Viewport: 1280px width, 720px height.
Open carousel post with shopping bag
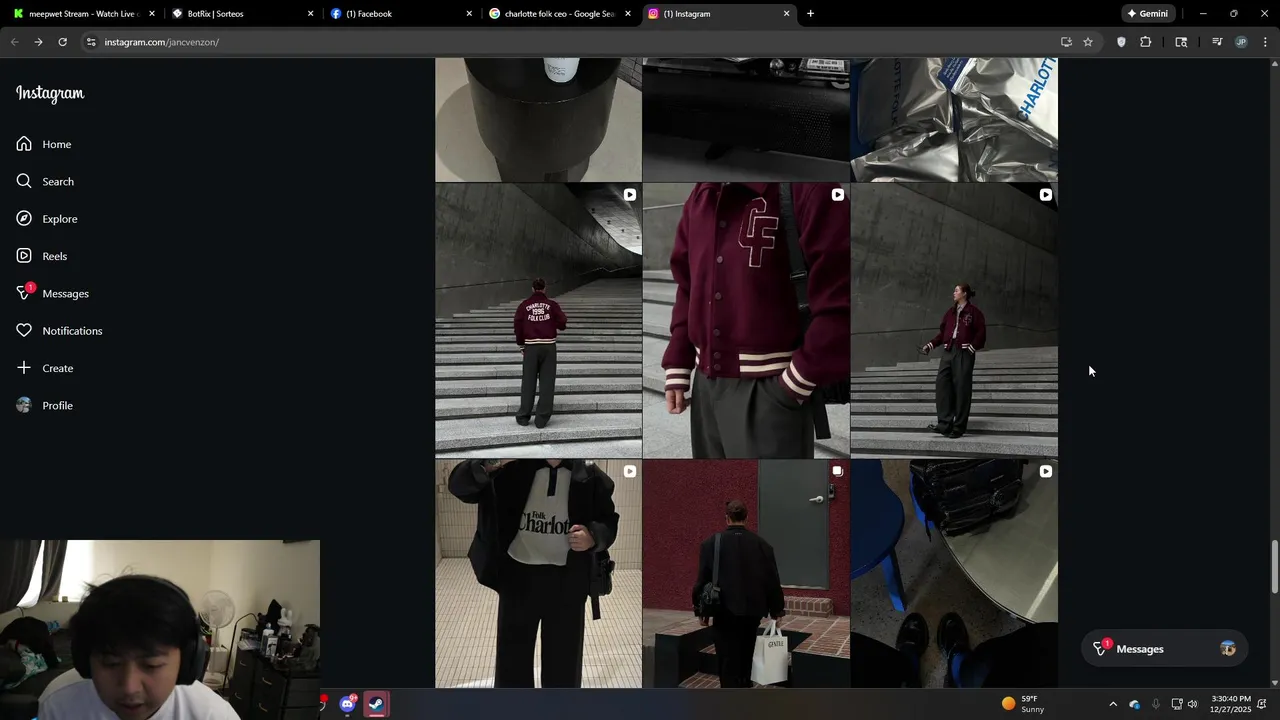(746, 574)
